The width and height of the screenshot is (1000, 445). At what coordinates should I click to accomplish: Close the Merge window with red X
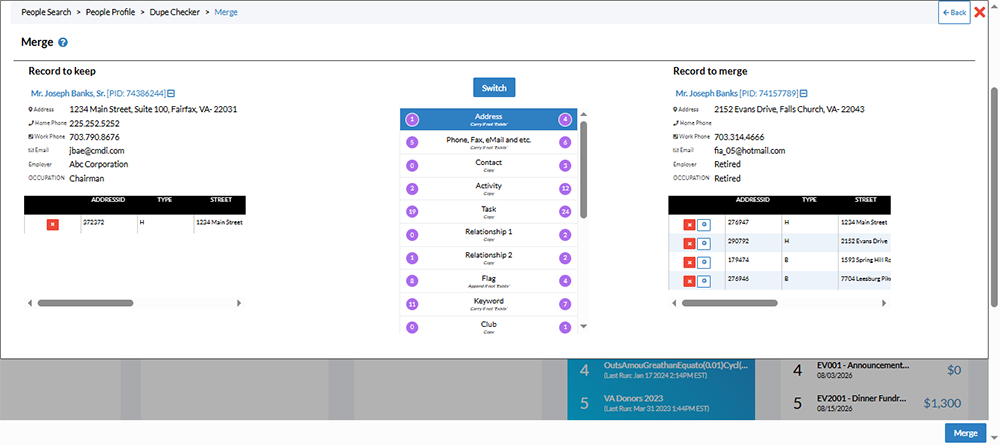point(980,12)
